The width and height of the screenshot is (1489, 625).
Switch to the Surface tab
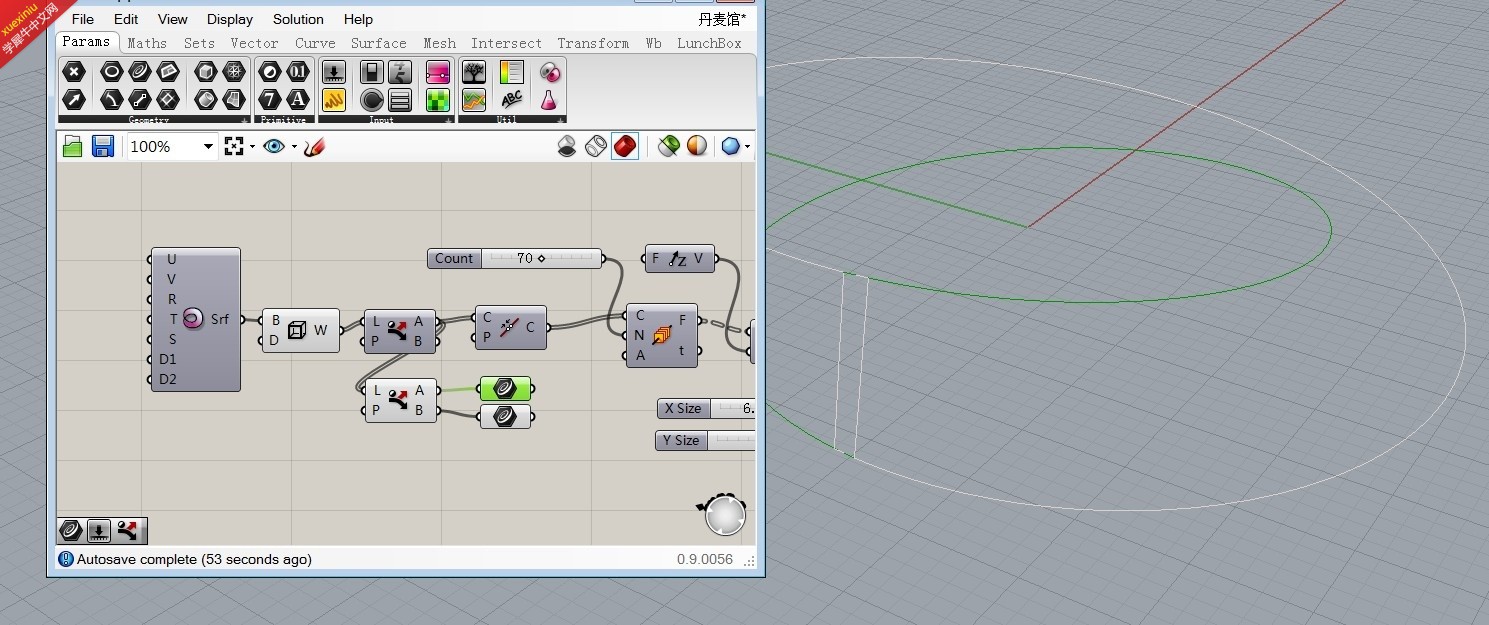[x=378, y=43]
